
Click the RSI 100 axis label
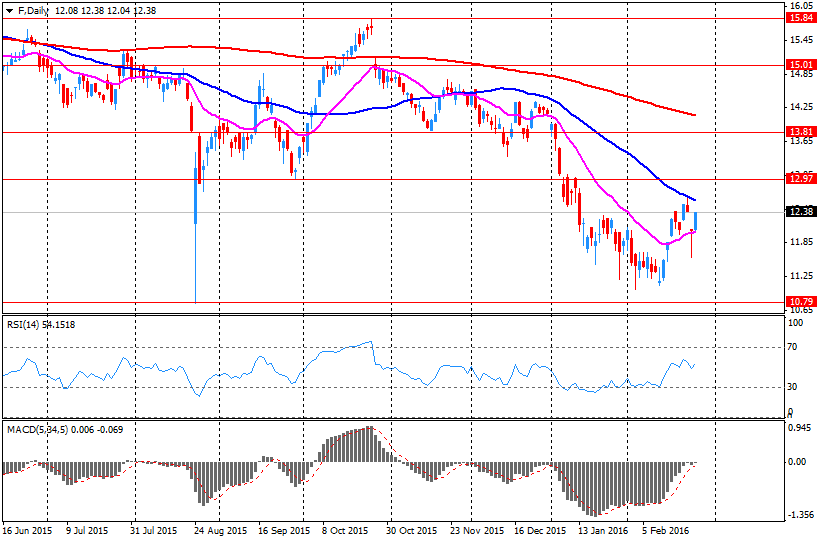(x=796, y=323)
